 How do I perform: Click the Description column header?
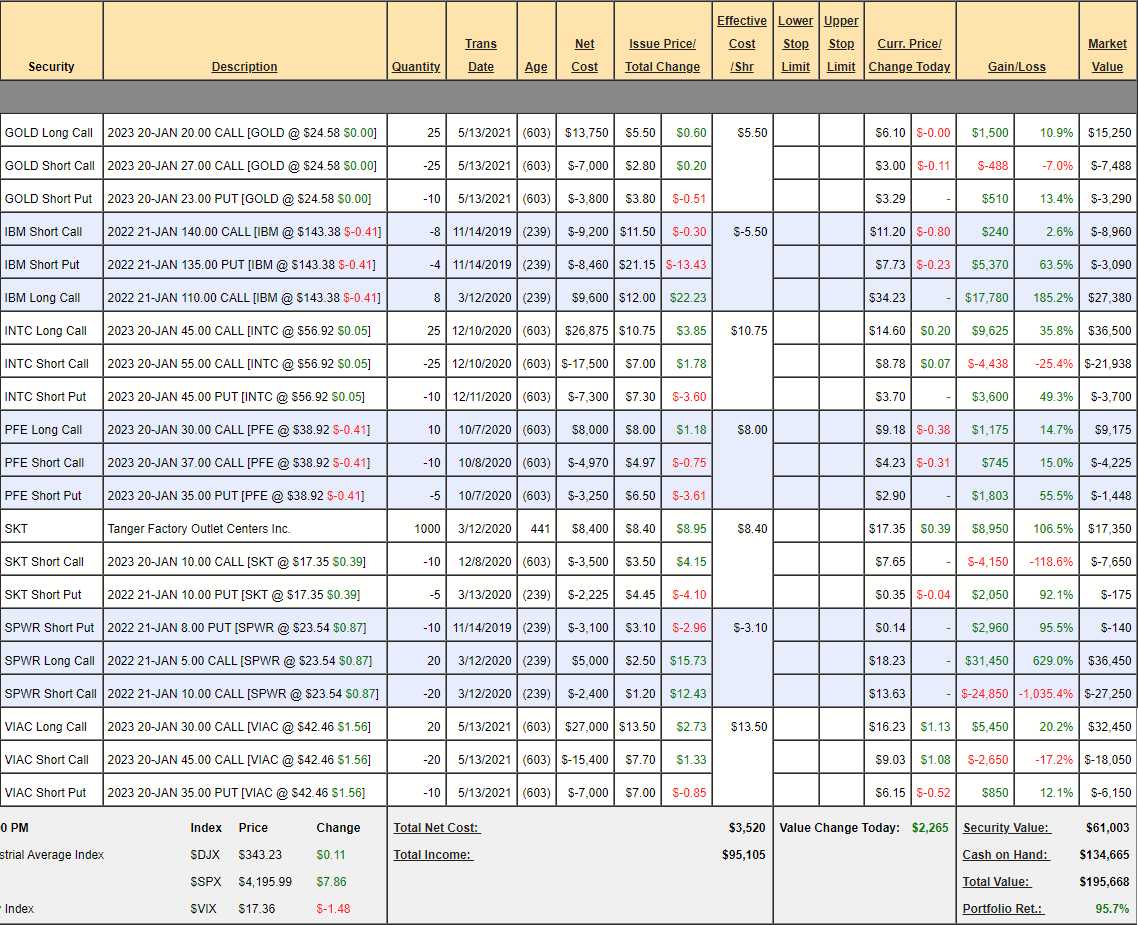[x=244, y=67]
